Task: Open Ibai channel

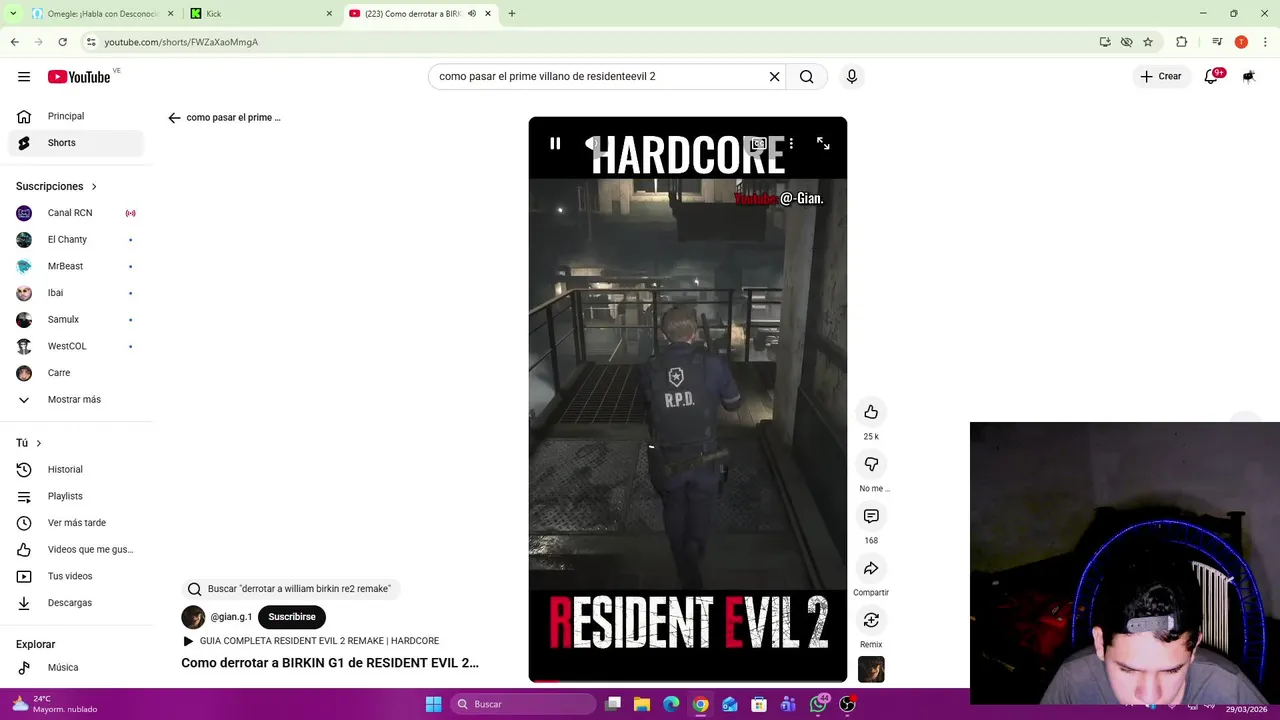Action: point(76,293)
